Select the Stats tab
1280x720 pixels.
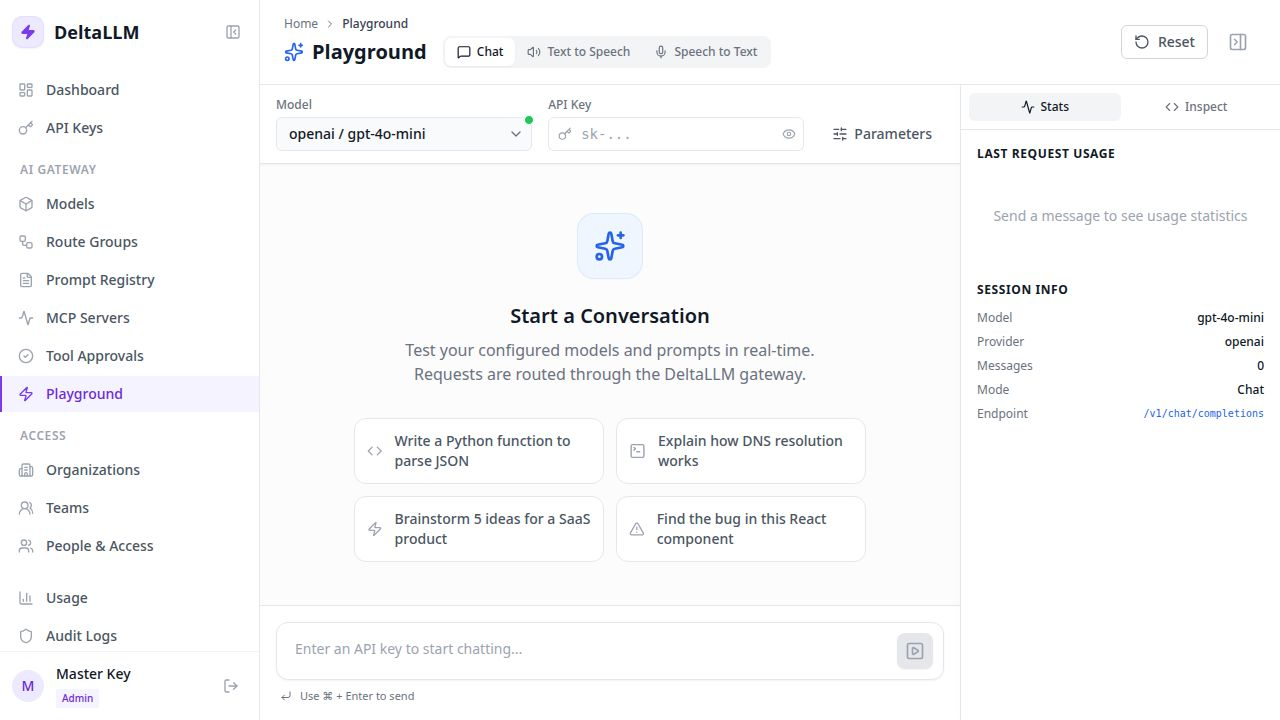click(x=1045, y=107)
